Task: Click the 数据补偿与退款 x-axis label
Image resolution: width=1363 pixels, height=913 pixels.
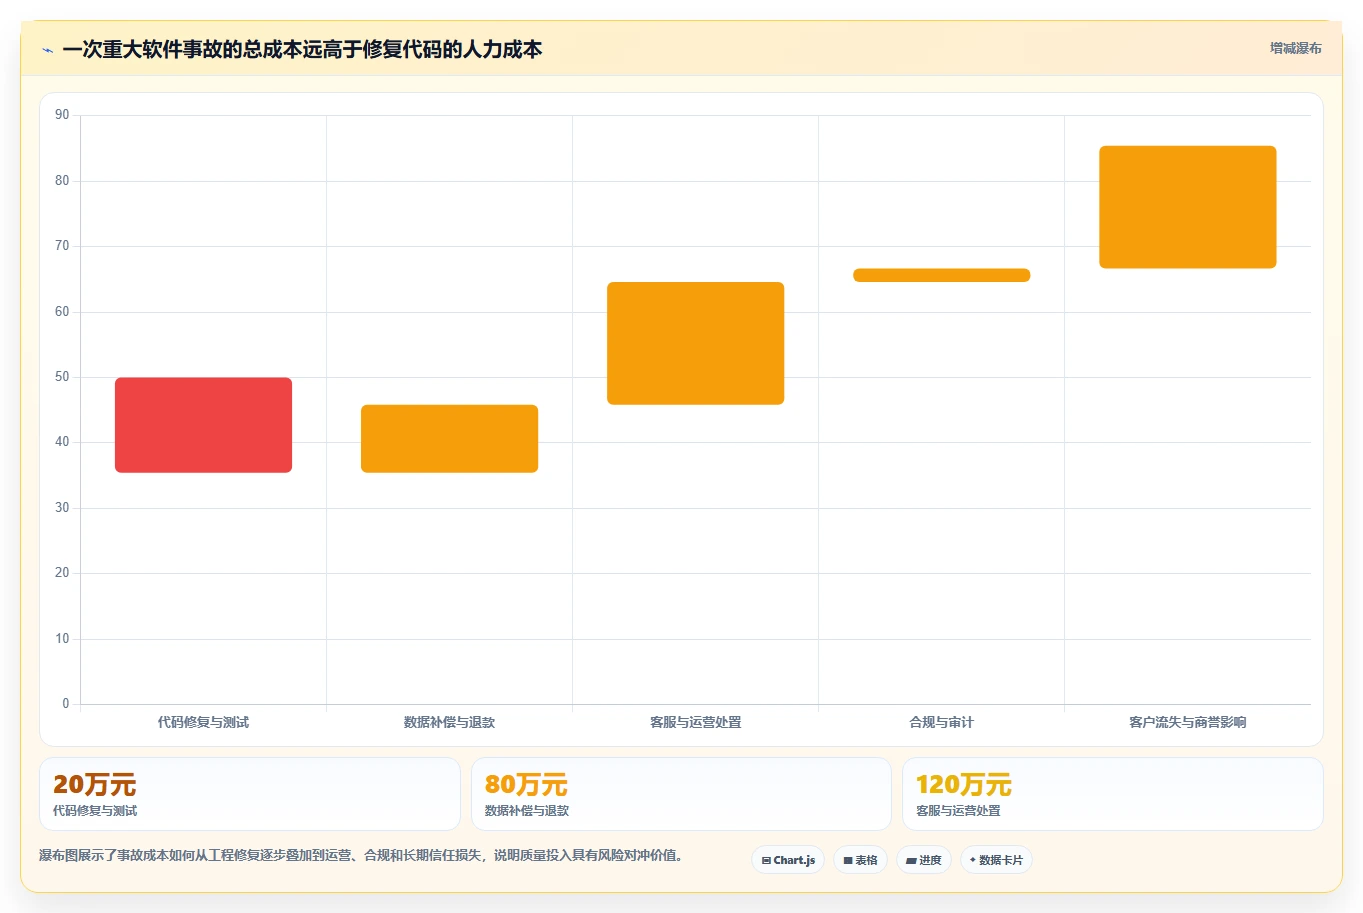Action: point(449,722)
